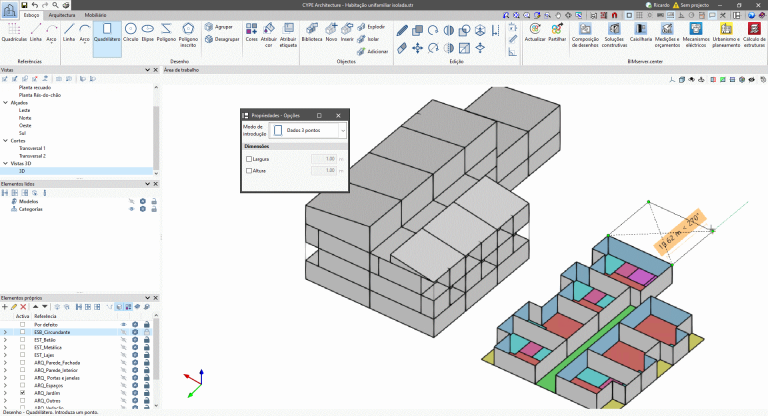The width and height of the screenshot is (768, 416).
Task: Select the eraser tool in Edição
Action: [x=402, y=48]
